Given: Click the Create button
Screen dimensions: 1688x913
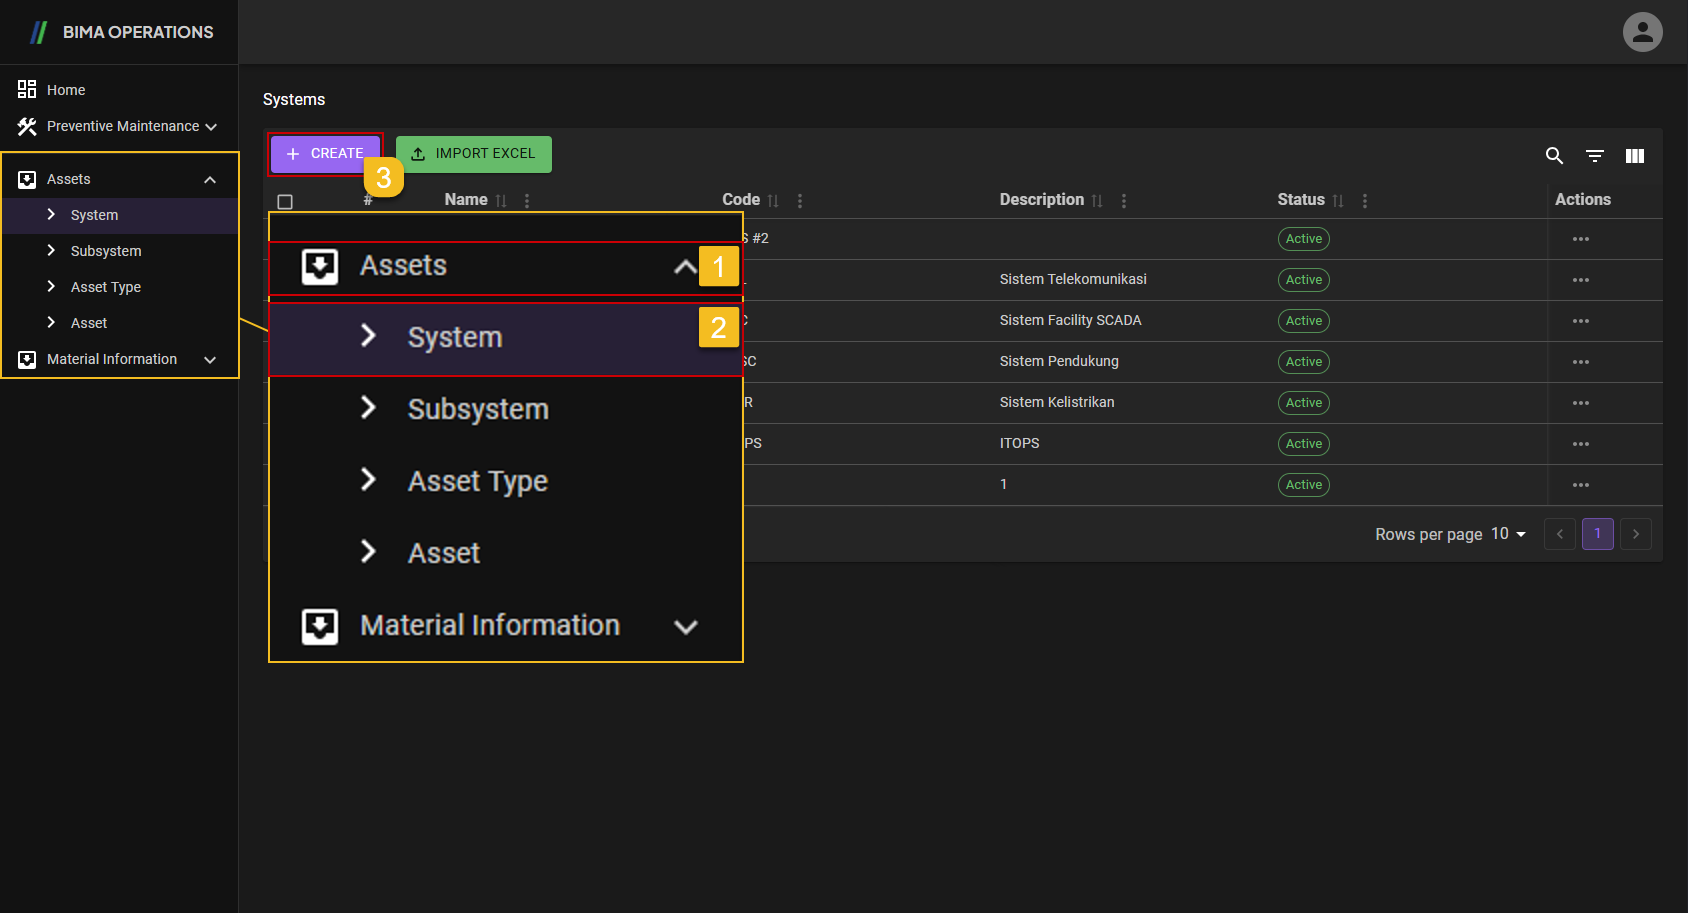Looking at the screenshot, I should click(325, 154).
